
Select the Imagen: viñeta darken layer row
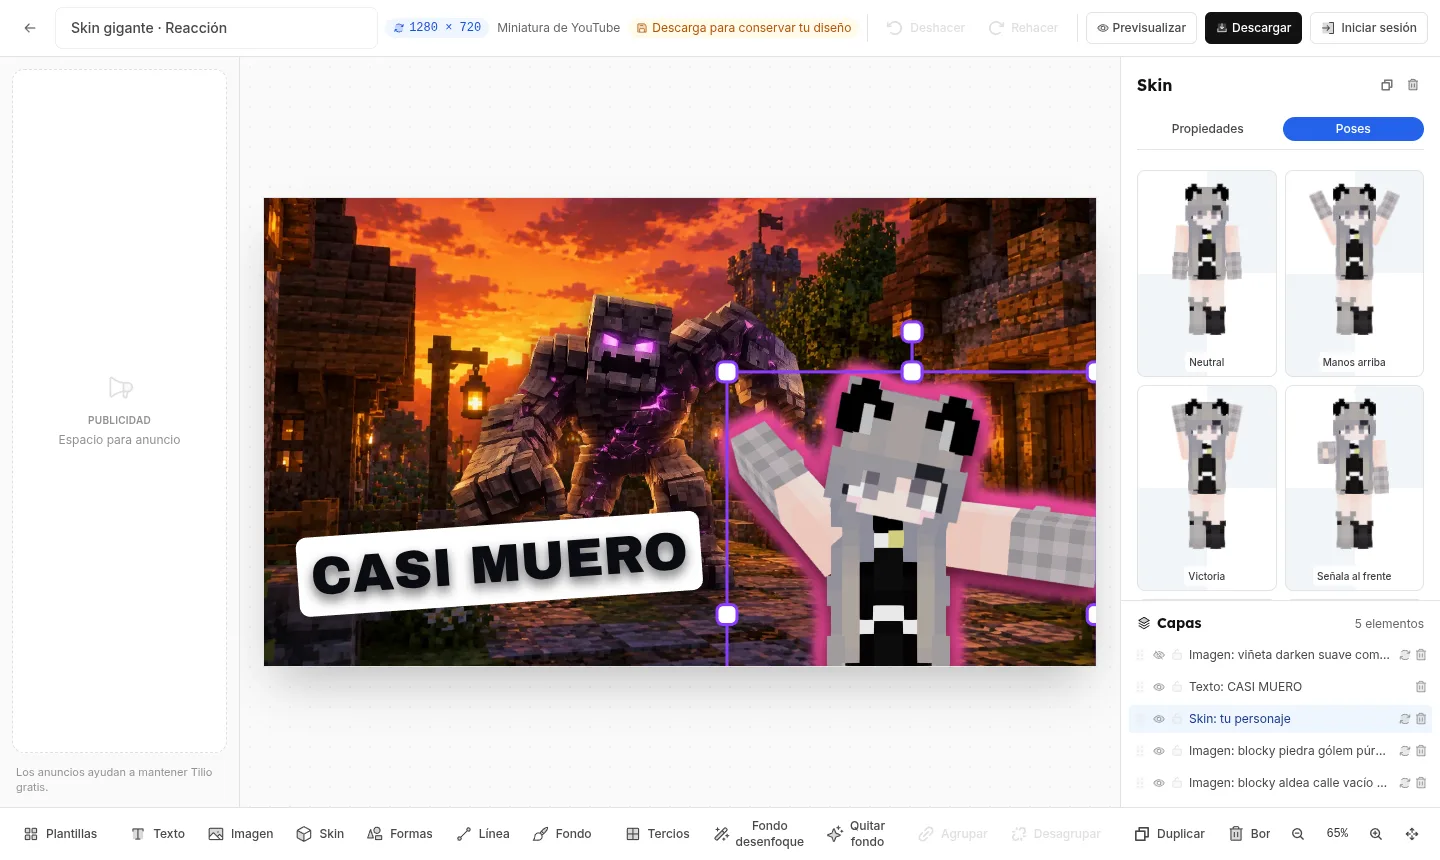coord(1280,655)
